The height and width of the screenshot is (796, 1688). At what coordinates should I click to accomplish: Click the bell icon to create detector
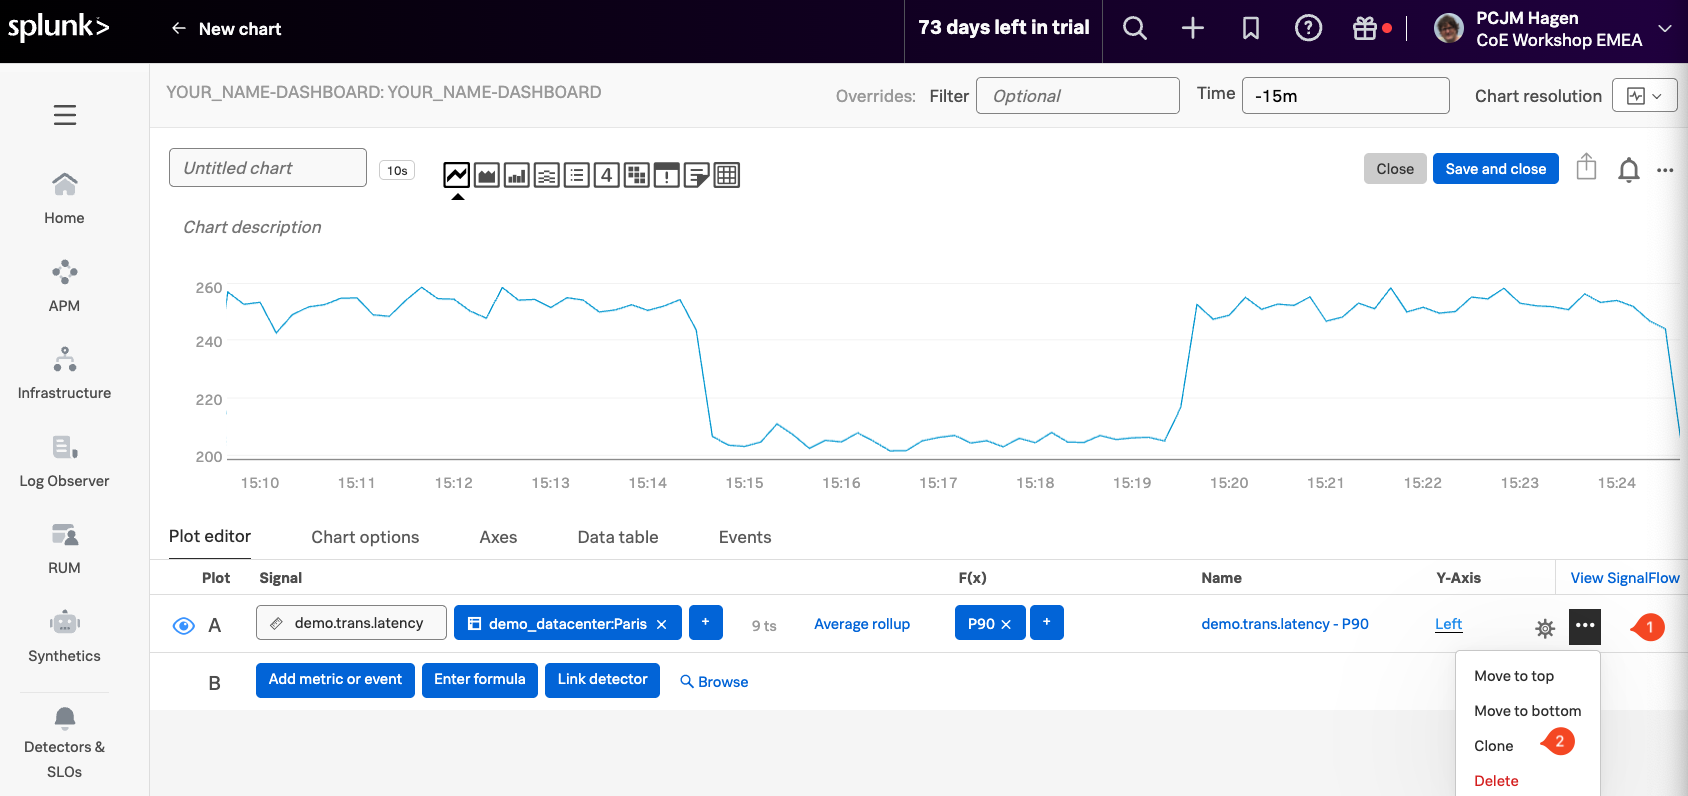(x=1628, y=170)
